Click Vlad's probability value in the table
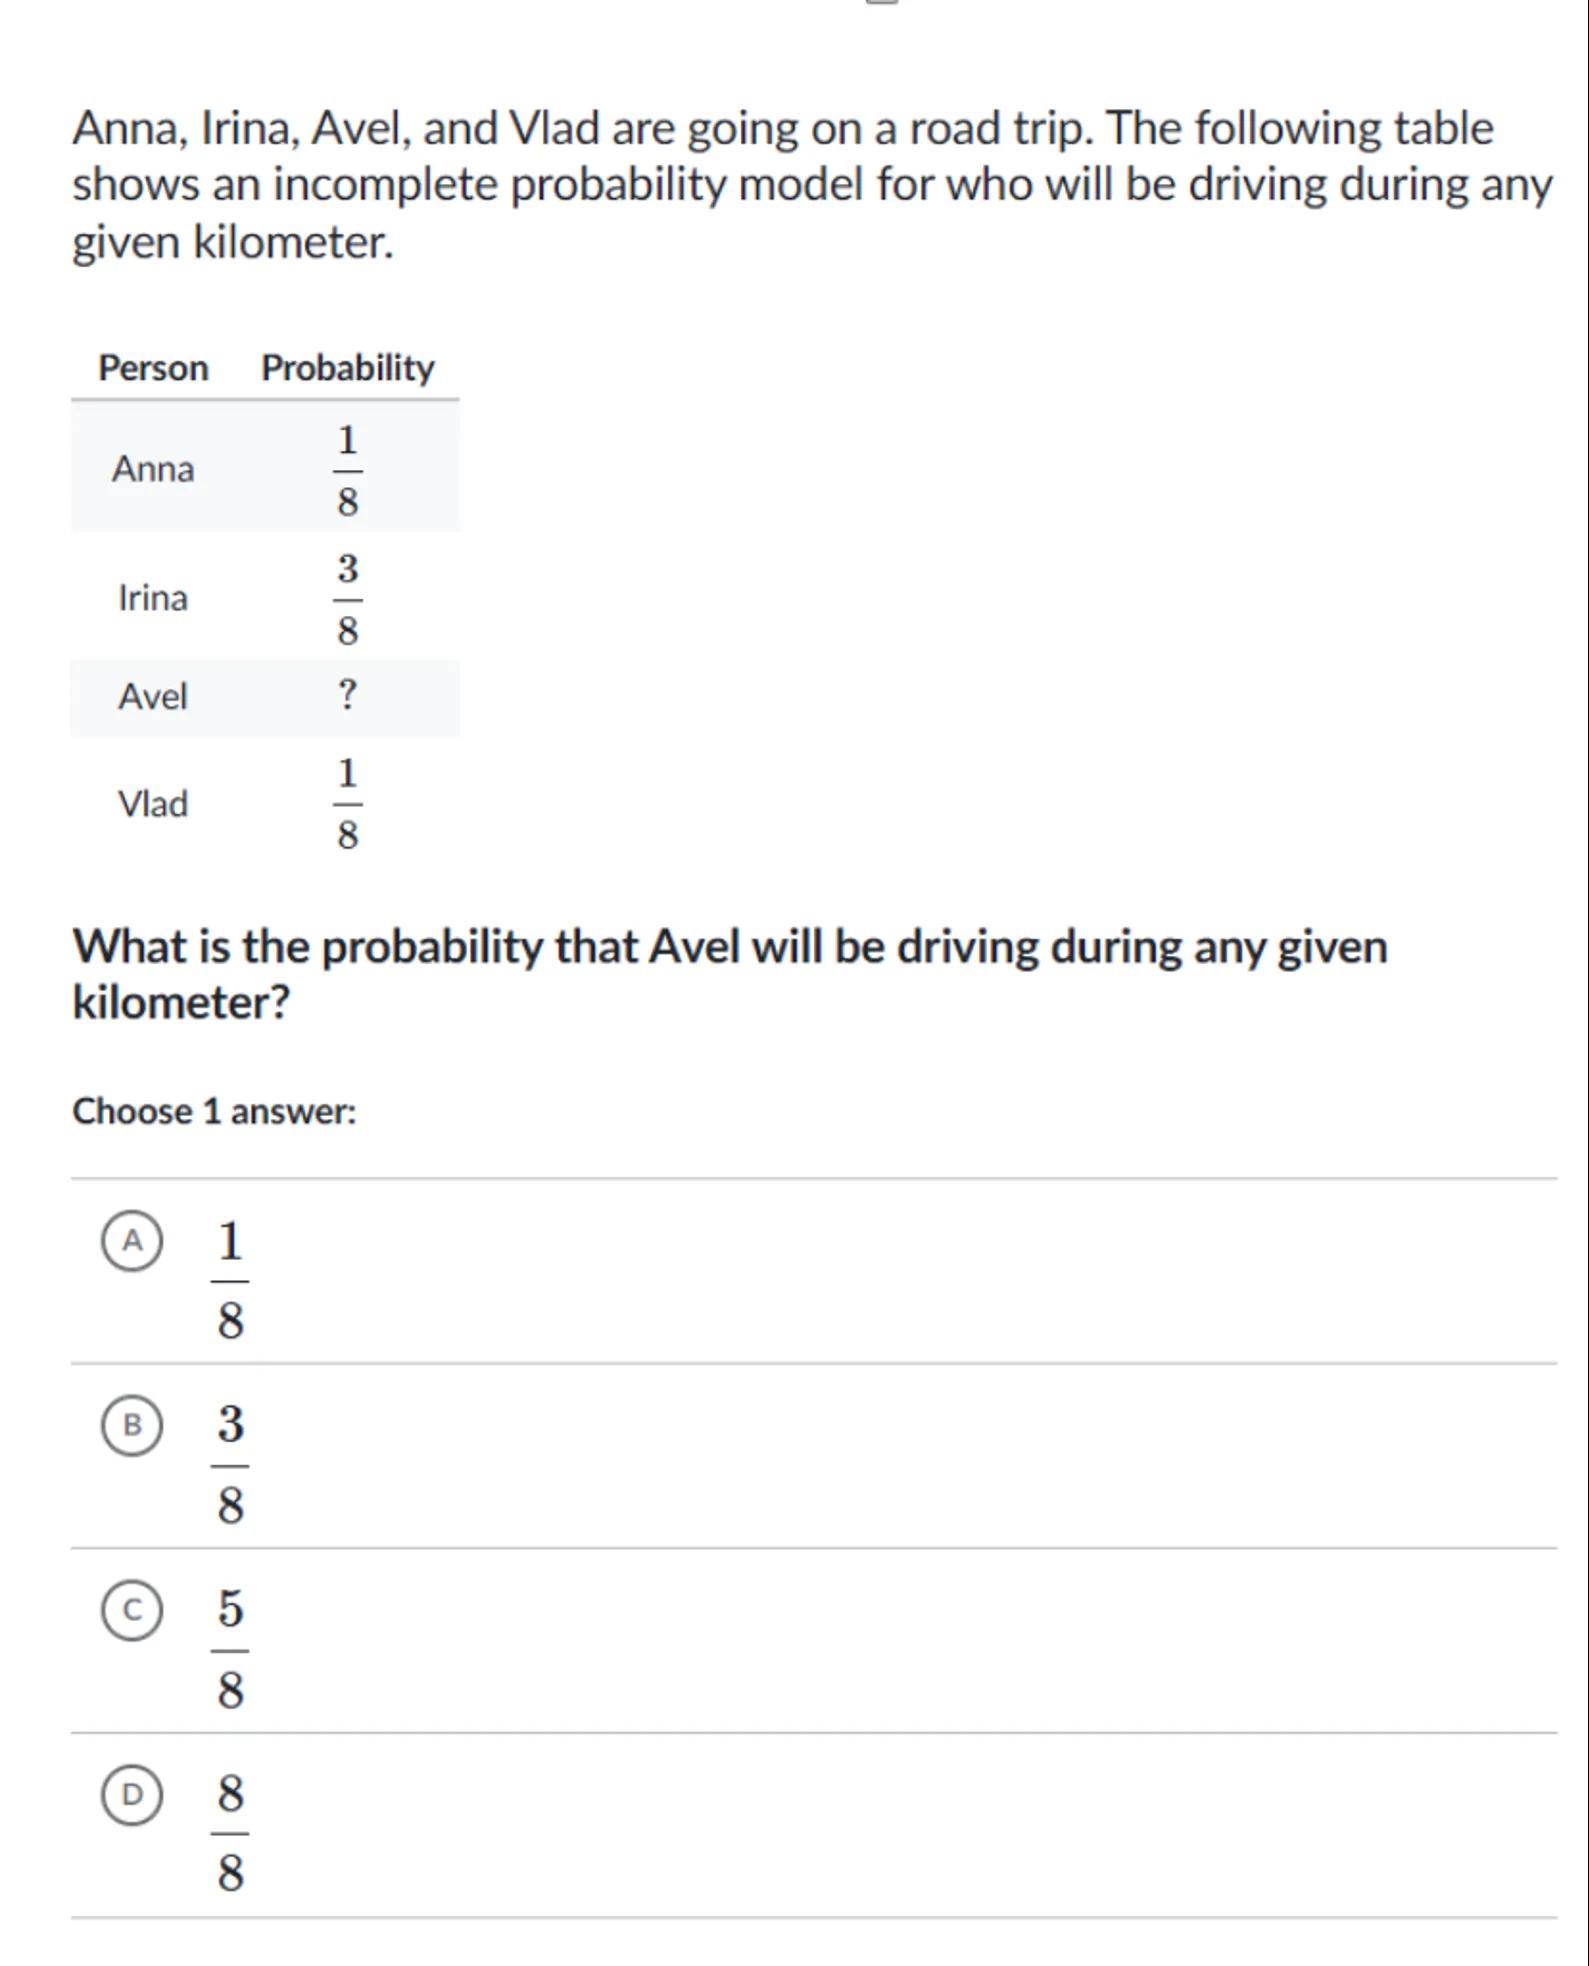The height and width of the screenshot is (1966, 1589). tap(347, 803)
